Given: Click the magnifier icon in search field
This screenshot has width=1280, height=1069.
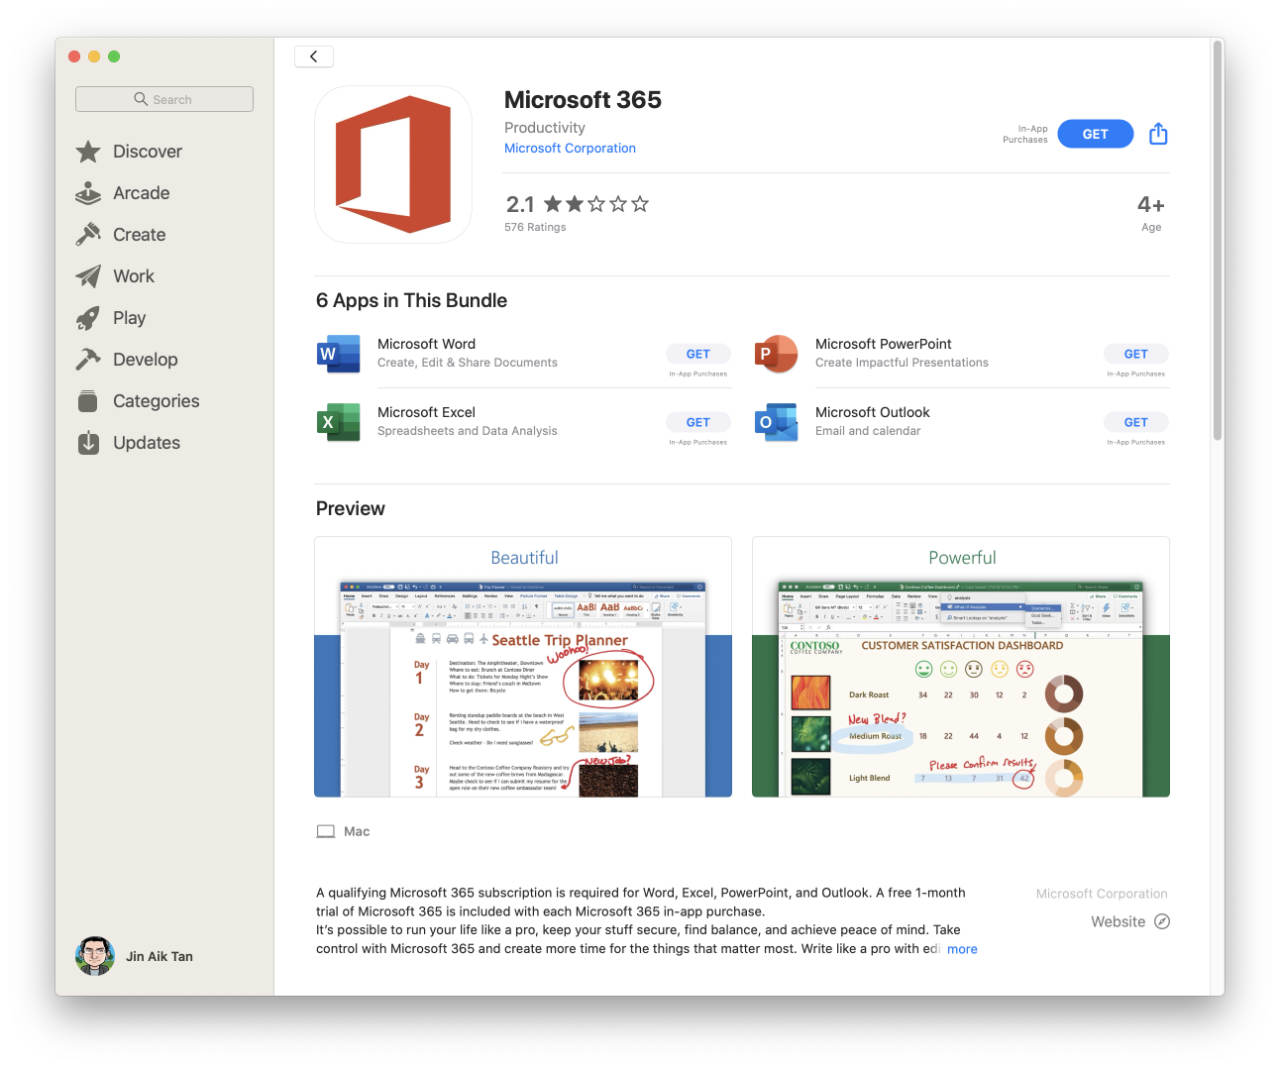Looking at the screenshot, I should [x=141, y=99].
